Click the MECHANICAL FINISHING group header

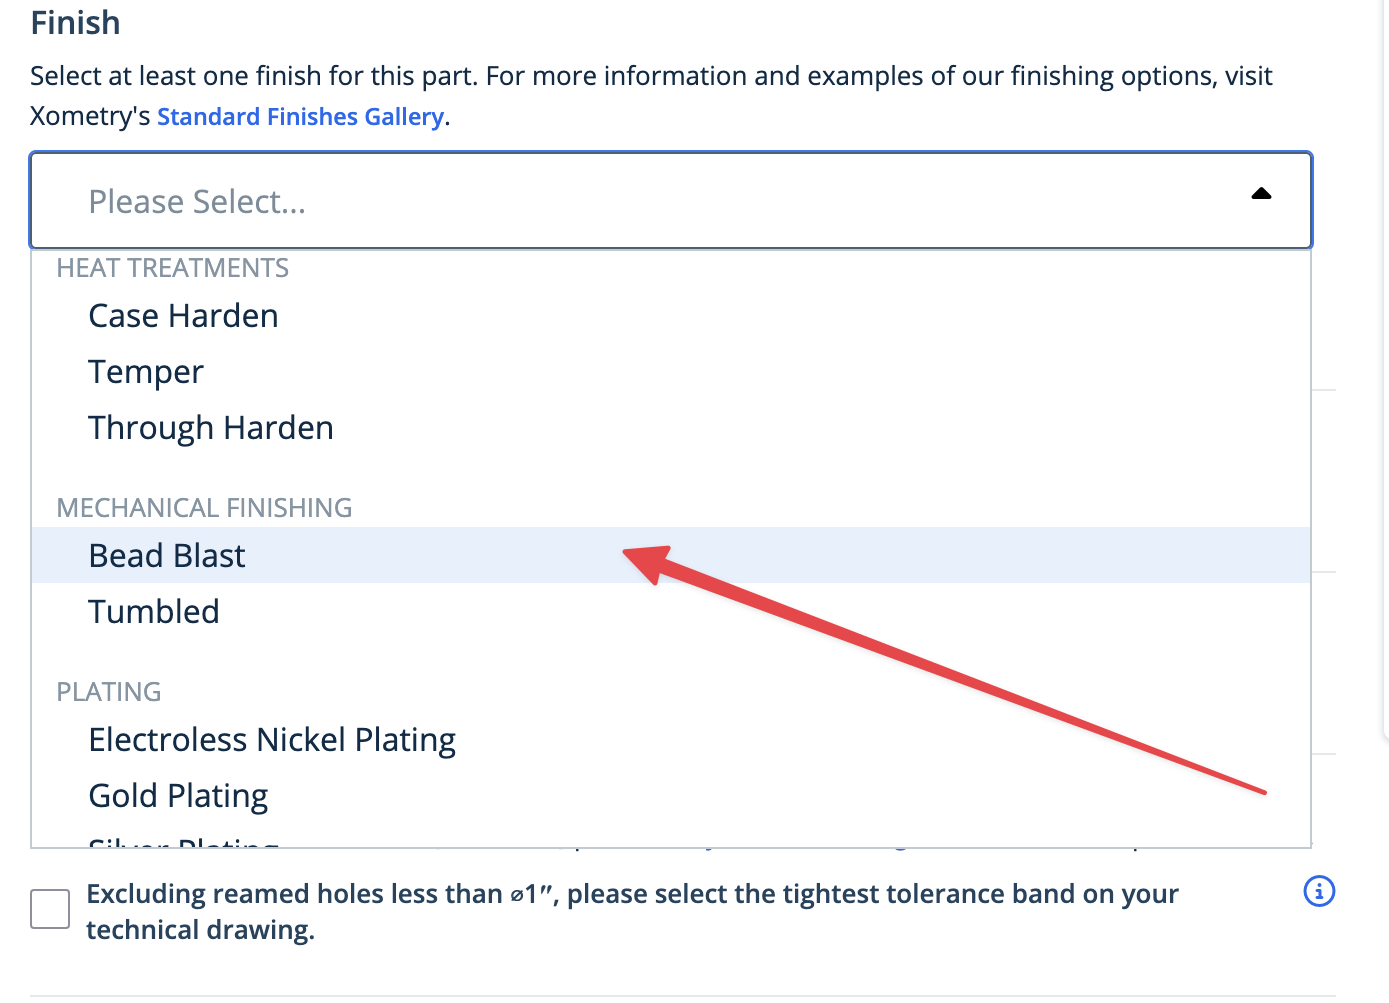click(204, 508)
